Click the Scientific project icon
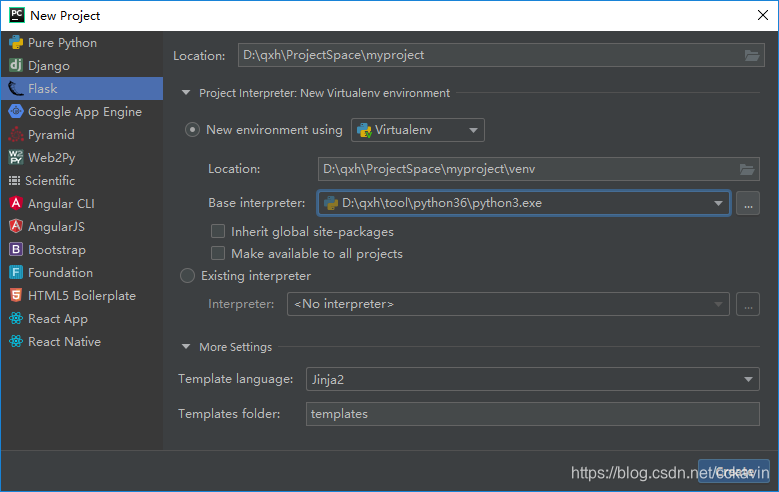 (x=14, y=180)
